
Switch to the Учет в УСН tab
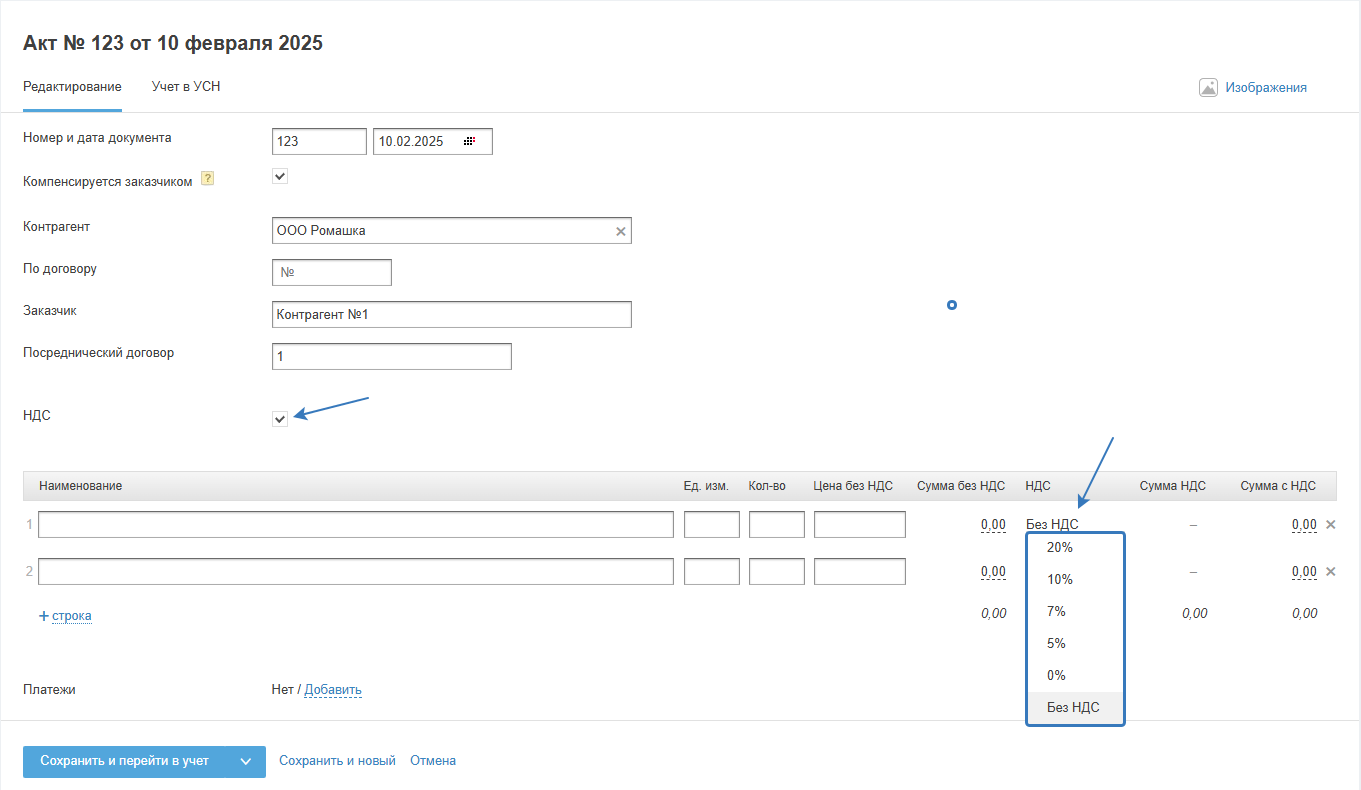coord(186,87)
